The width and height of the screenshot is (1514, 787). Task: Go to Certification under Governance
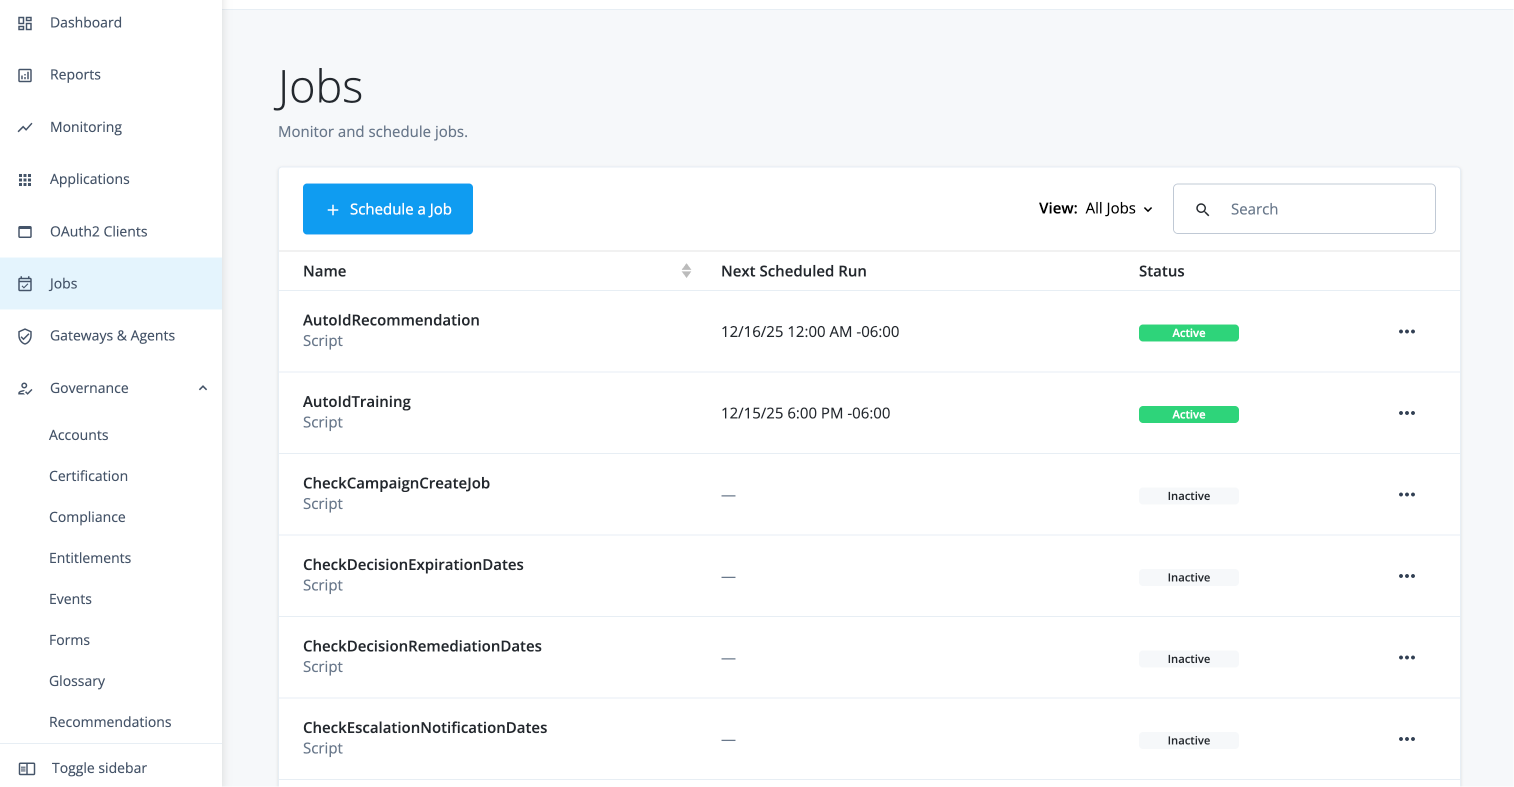pyautogui.click(x=88, y=476)
